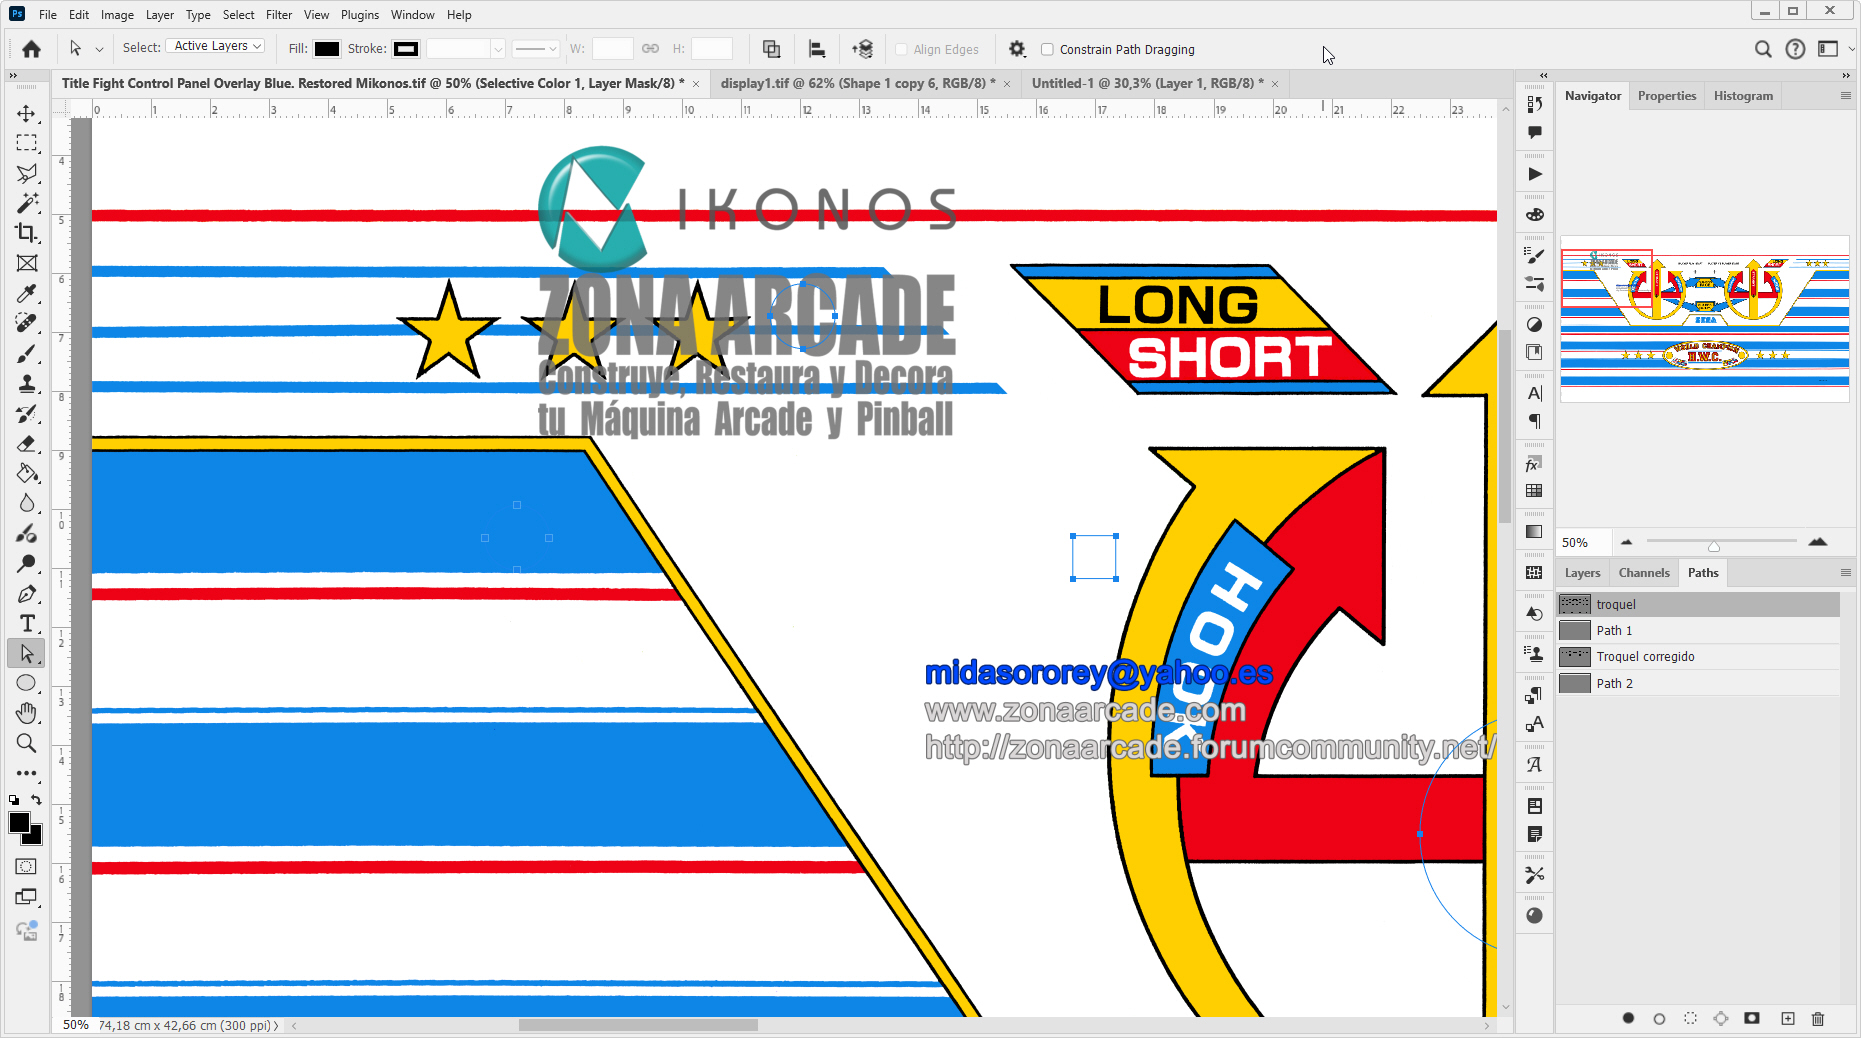Enable Constrain Path Dragging checkbox
The height and width of the screenshot is (1038, 1861).
point(1047,49)
